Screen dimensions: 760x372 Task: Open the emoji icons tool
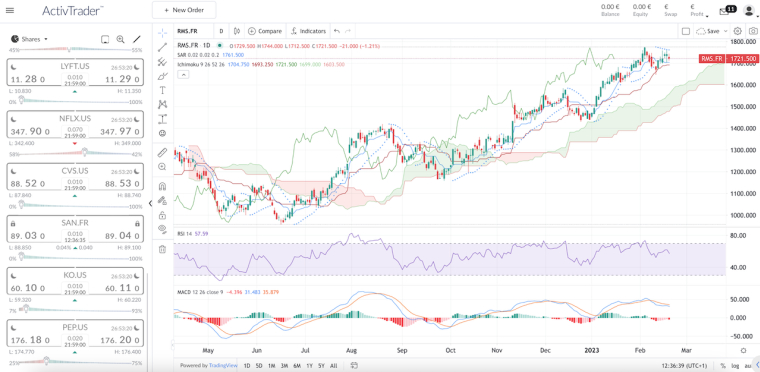tap(162, 133)
